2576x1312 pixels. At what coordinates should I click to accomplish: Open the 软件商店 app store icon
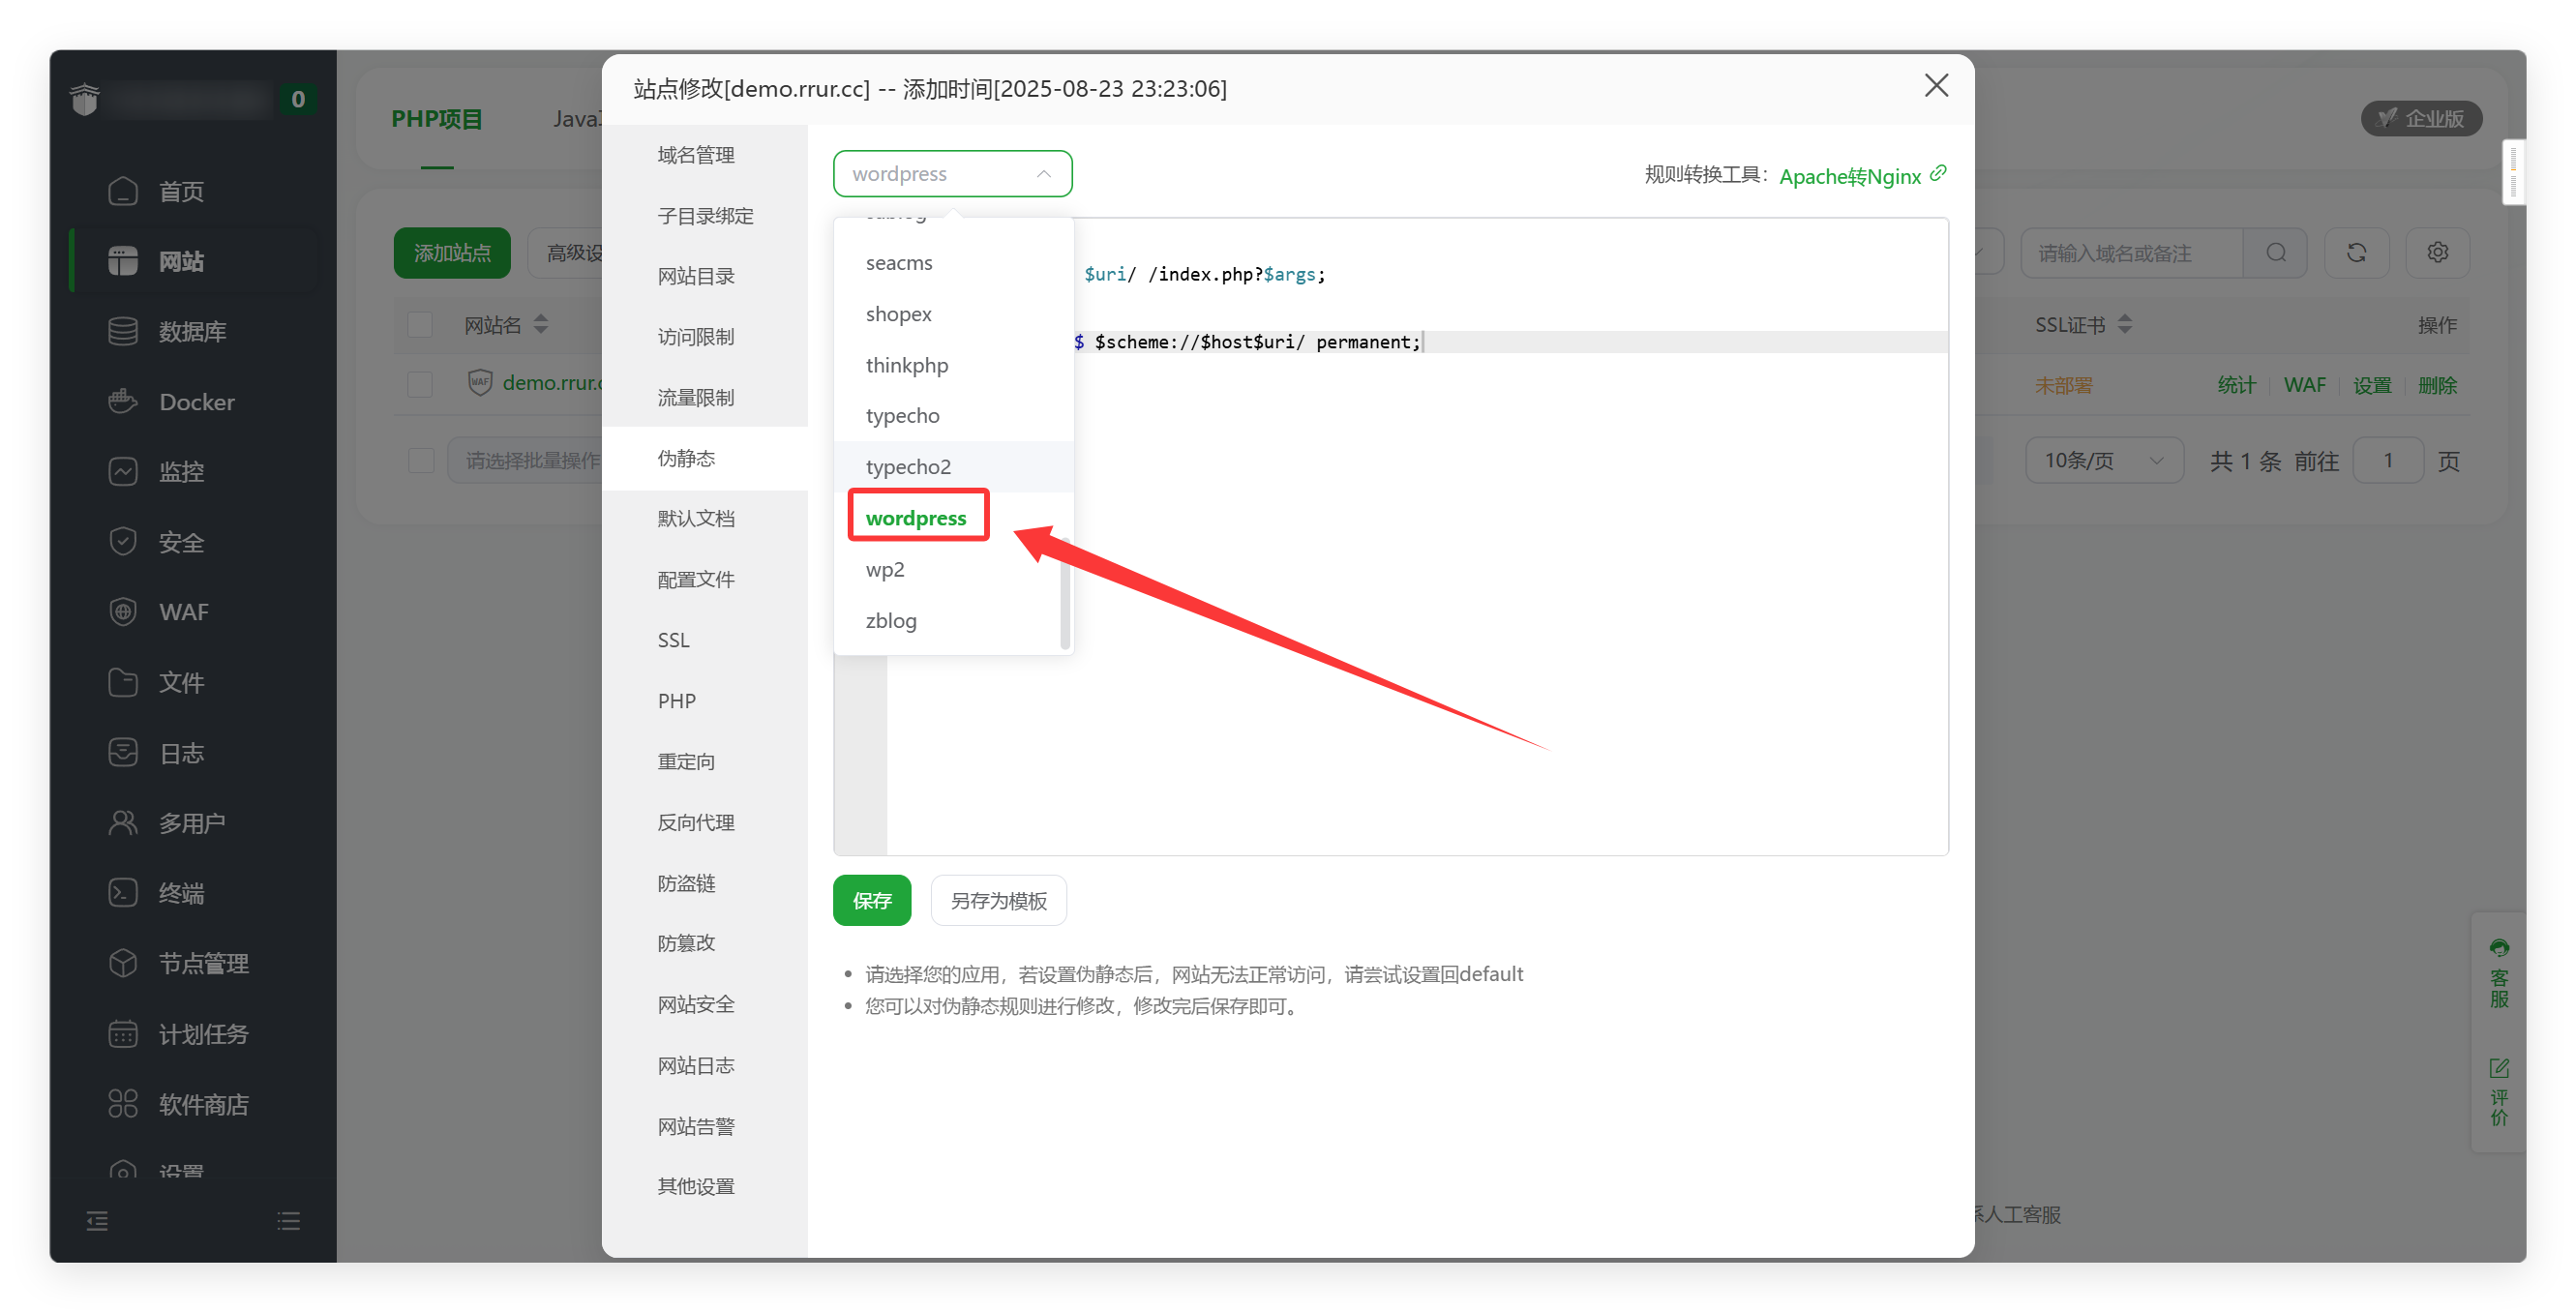coord(122,1104)
